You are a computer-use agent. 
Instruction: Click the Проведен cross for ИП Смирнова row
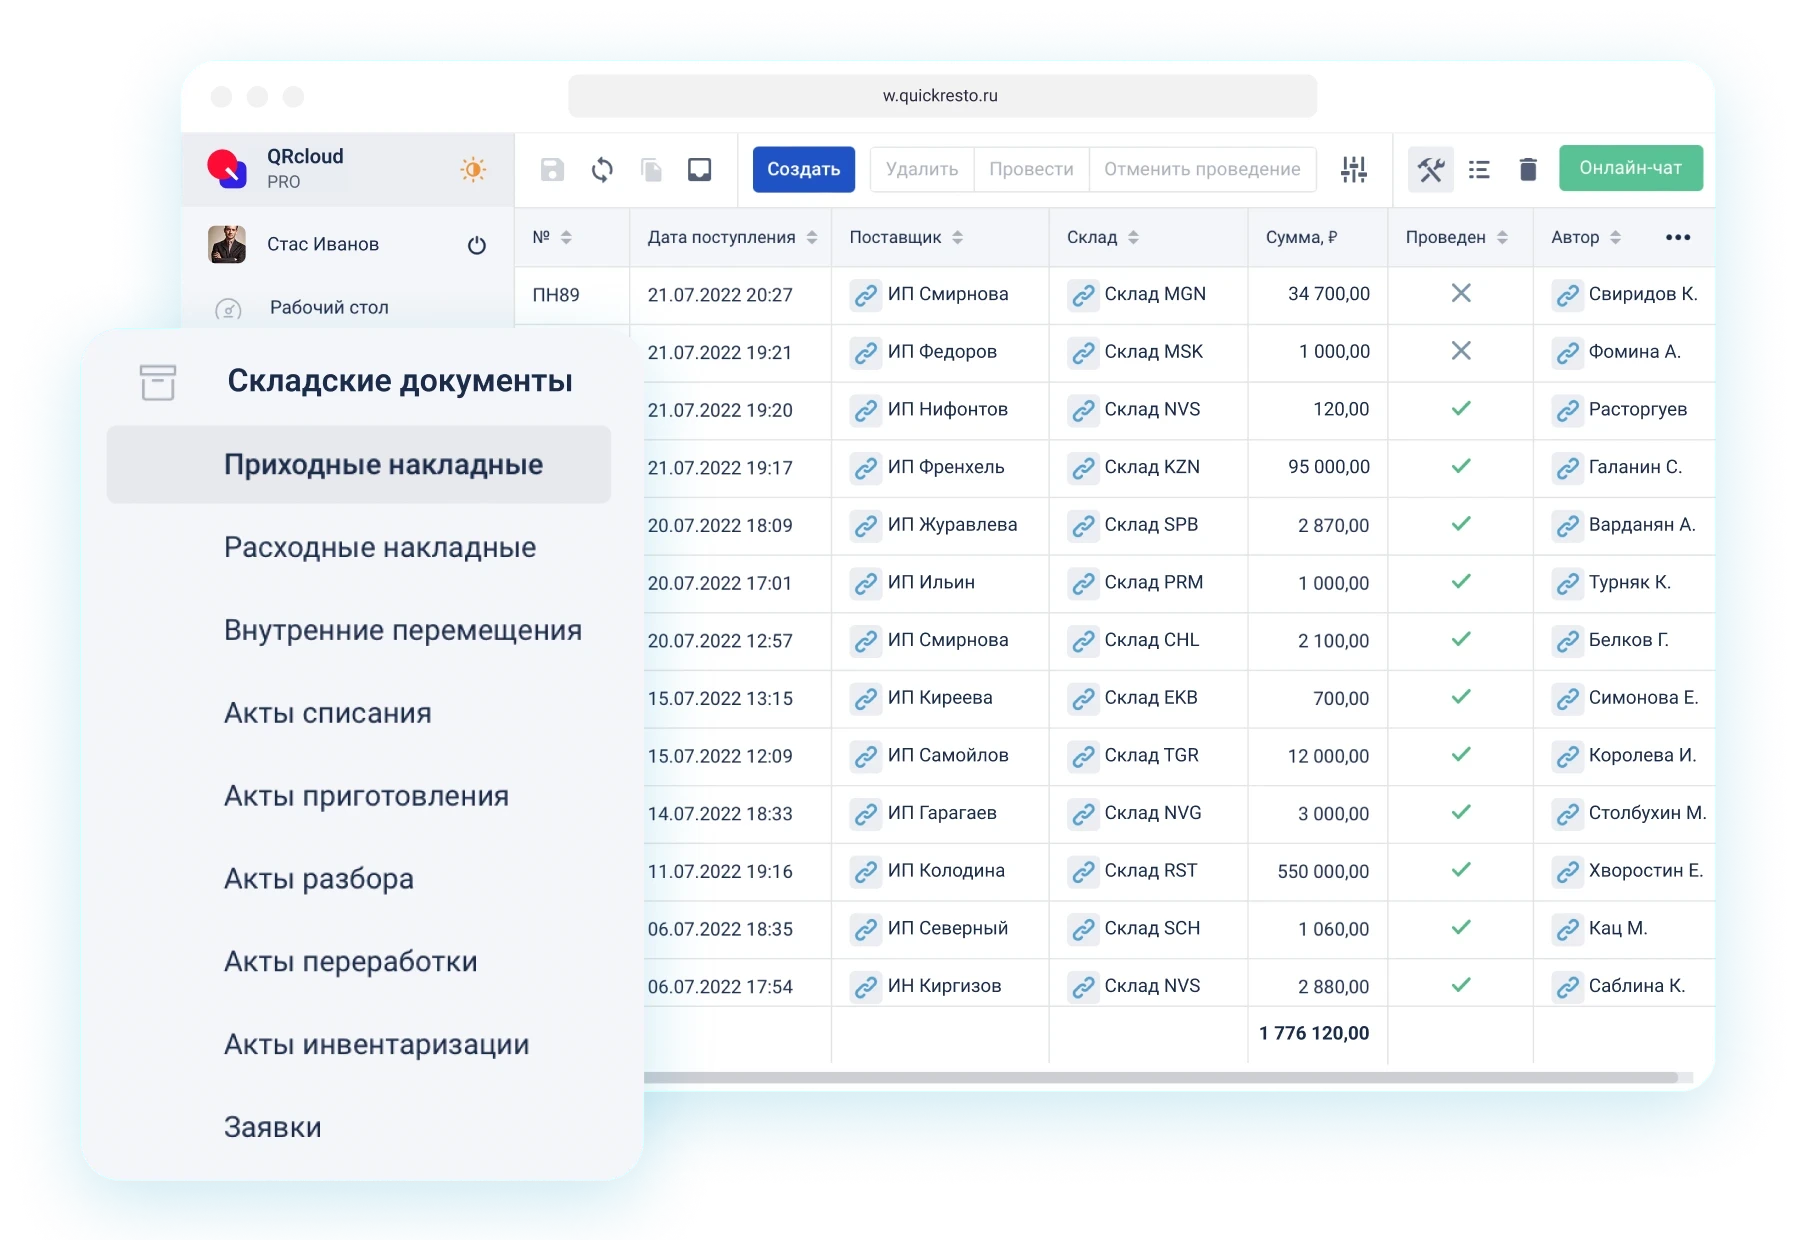1460,293
